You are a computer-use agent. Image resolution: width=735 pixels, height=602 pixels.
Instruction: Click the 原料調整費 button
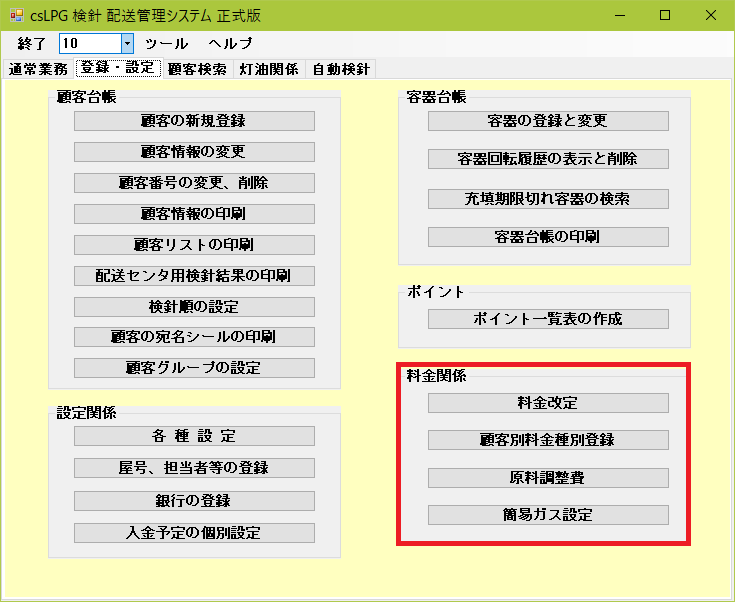click(548, 478)
